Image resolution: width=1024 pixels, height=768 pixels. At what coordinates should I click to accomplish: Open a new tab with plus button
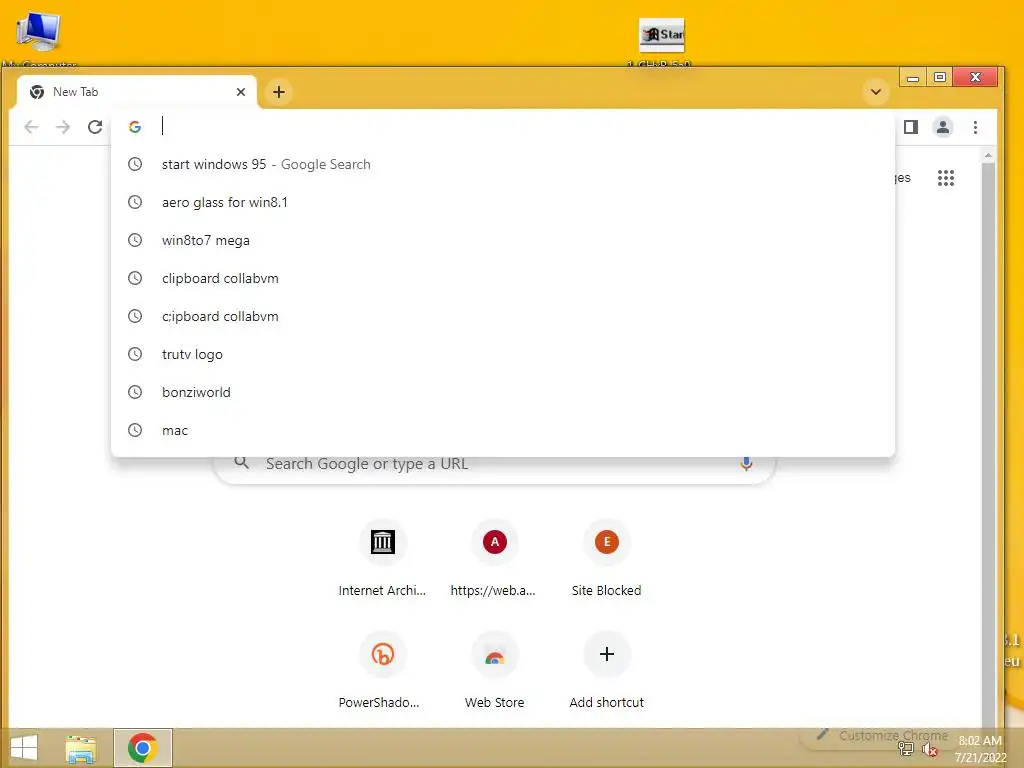pos(279,92)
